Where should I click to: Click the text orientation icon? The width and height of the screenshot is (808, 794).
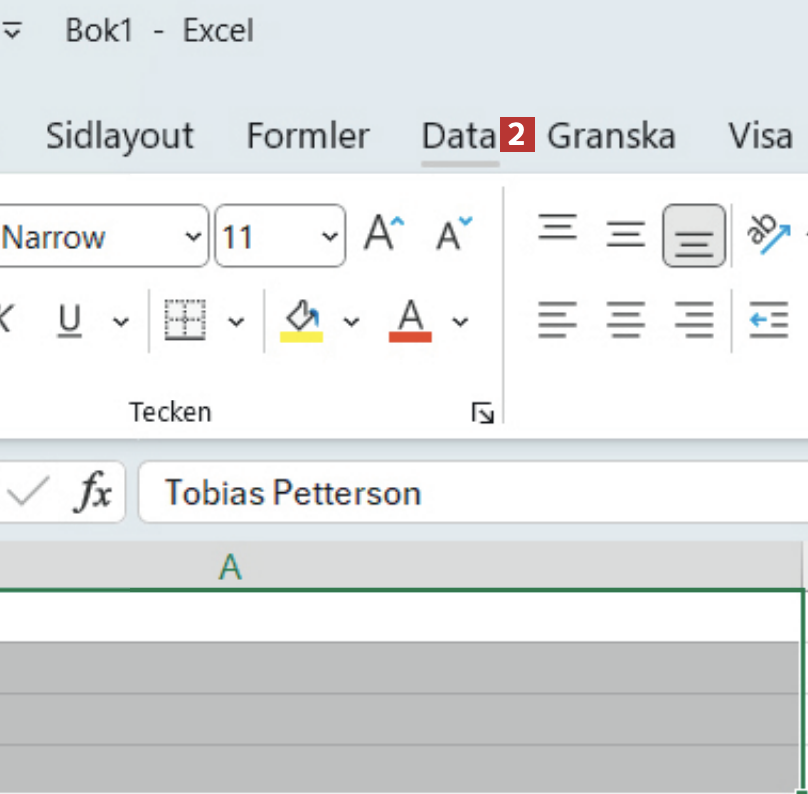768,235
